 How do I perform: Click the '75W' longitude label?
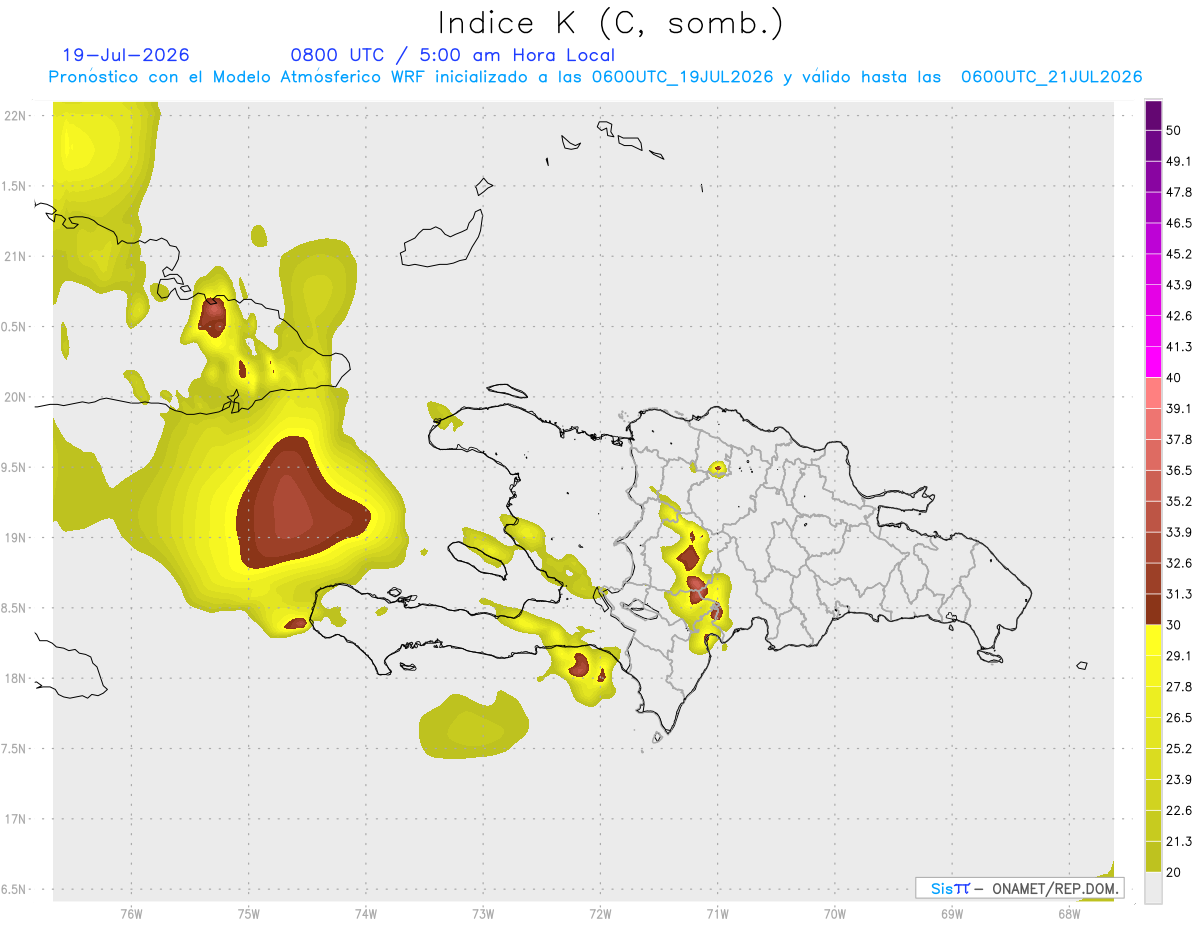tap(248, 914)
